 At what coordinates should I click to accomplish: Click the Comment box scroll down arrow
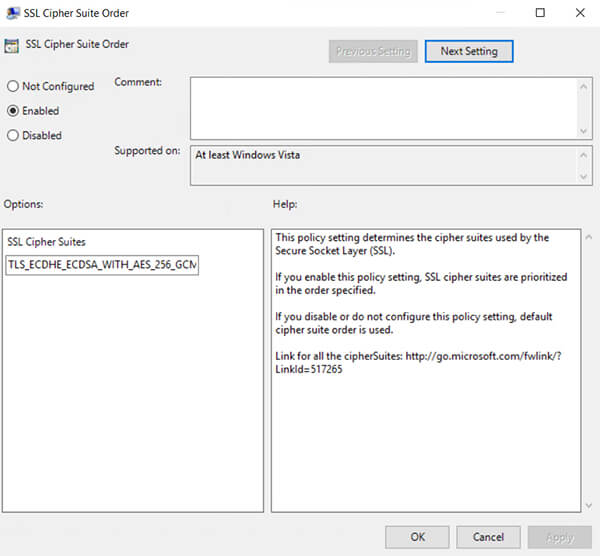point(583,130)
